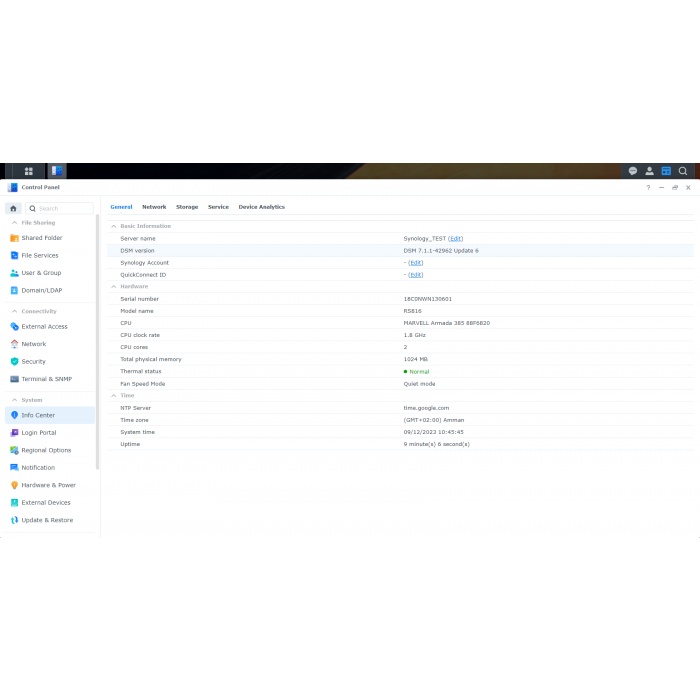Viewport: 700px width, 700px height.
Task: Click the Control Panel home icon
Action: click(13, 208)
